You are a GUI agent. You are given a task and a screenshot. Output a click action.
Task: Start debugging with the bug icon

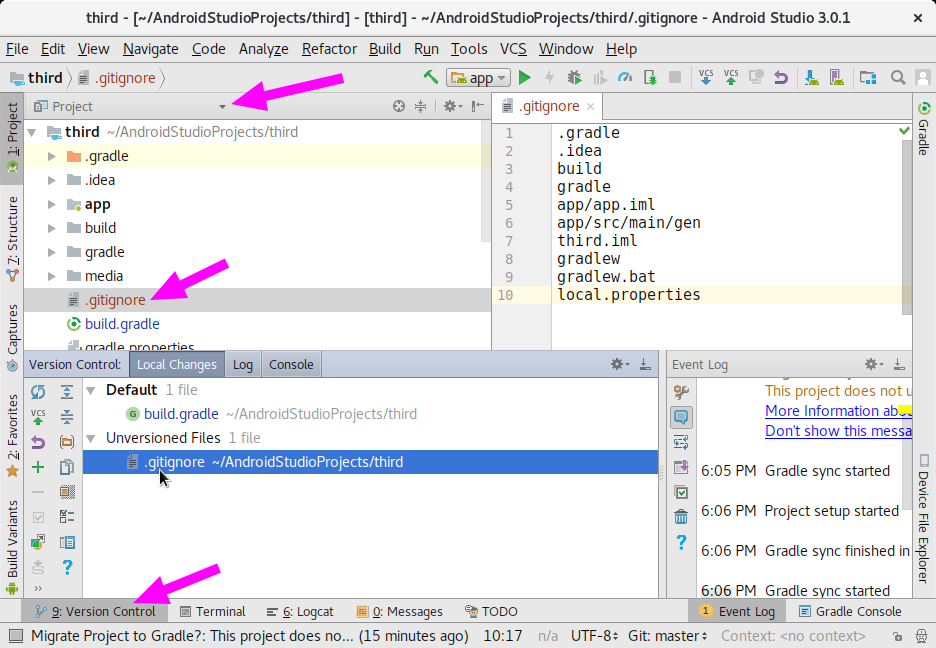click(574, 78)
